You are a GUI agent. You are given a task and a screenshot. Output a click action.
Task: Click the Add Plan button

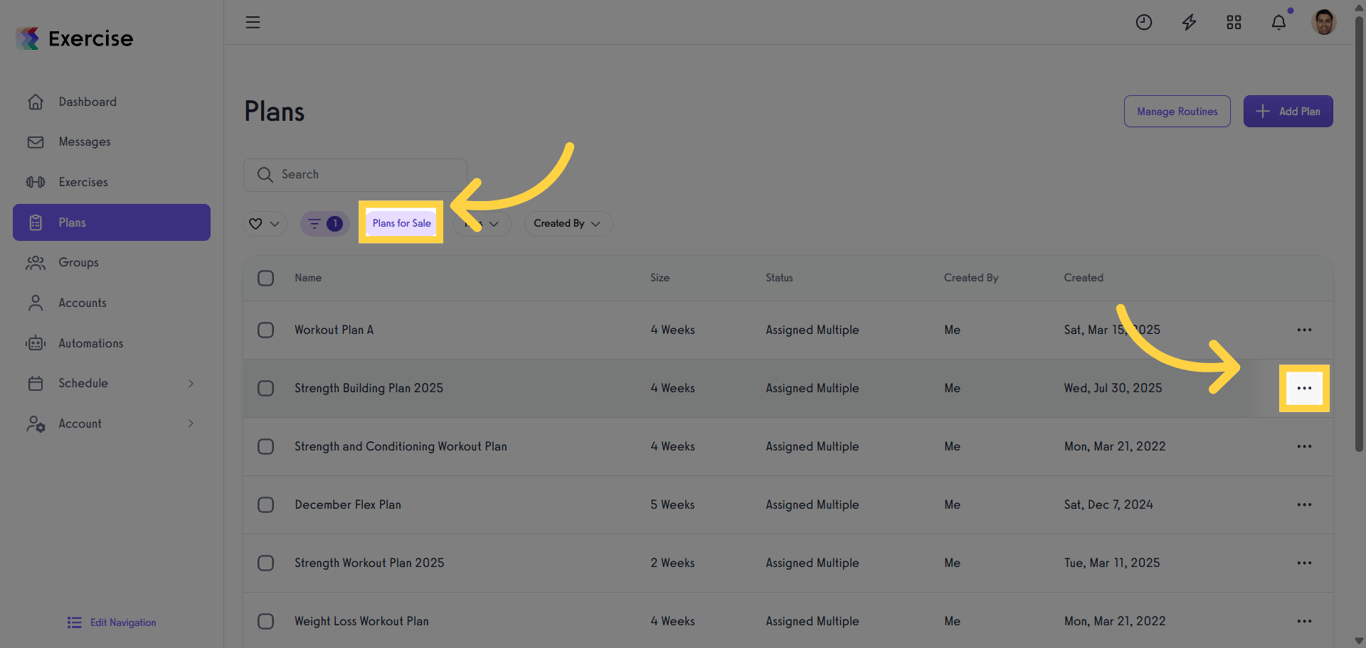tap(1288, 111)
